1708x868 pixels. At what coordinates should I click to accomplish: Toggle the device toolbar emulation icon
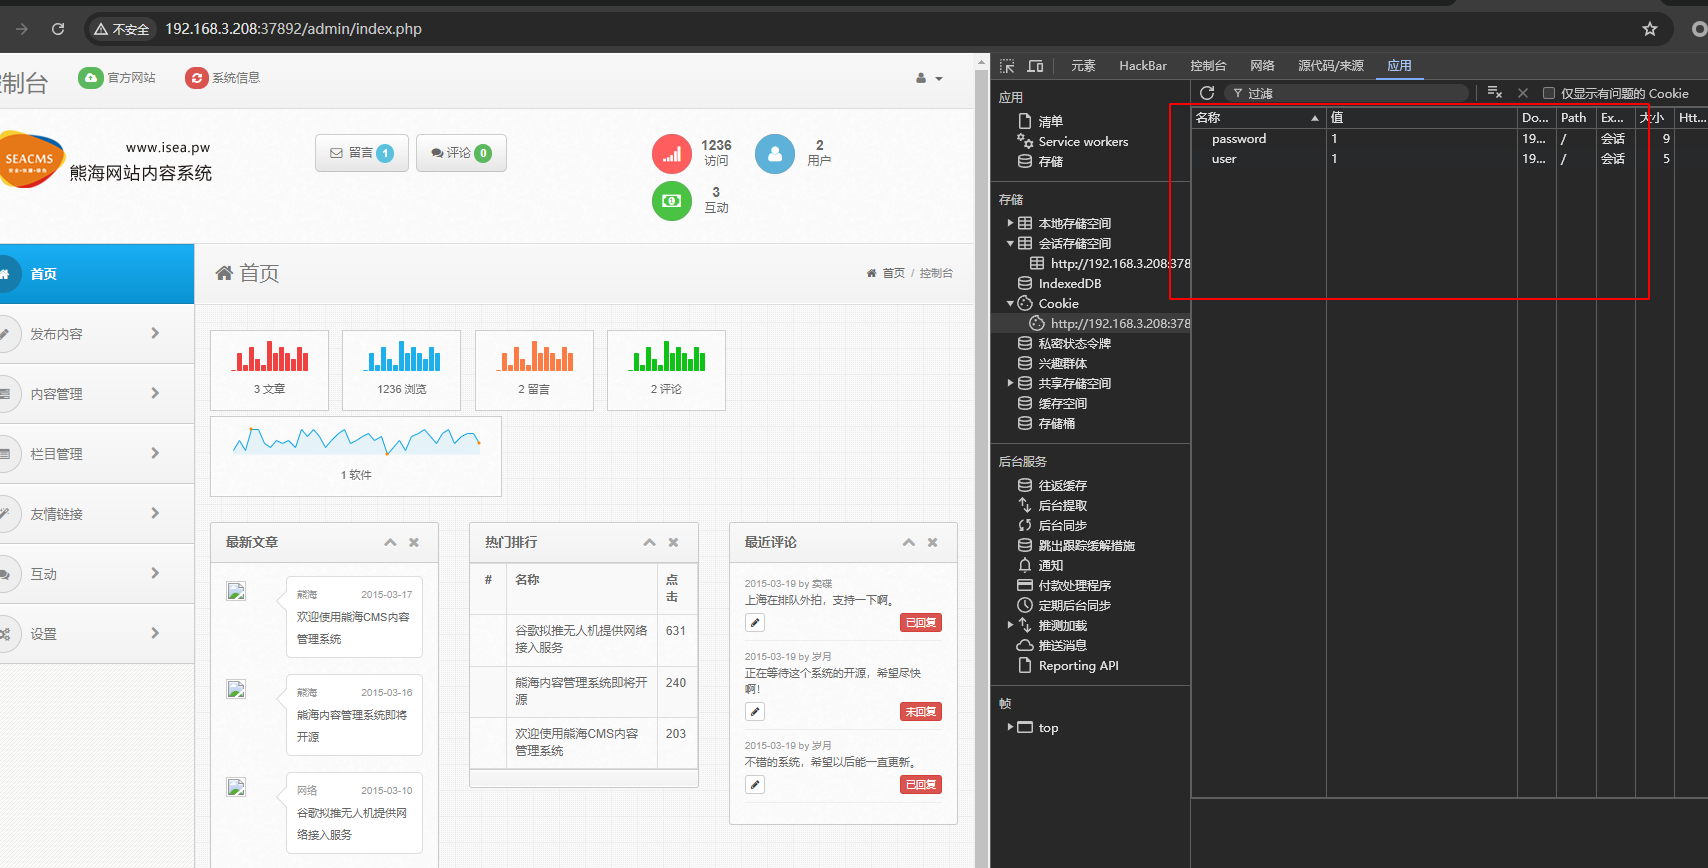[1035, 66]
